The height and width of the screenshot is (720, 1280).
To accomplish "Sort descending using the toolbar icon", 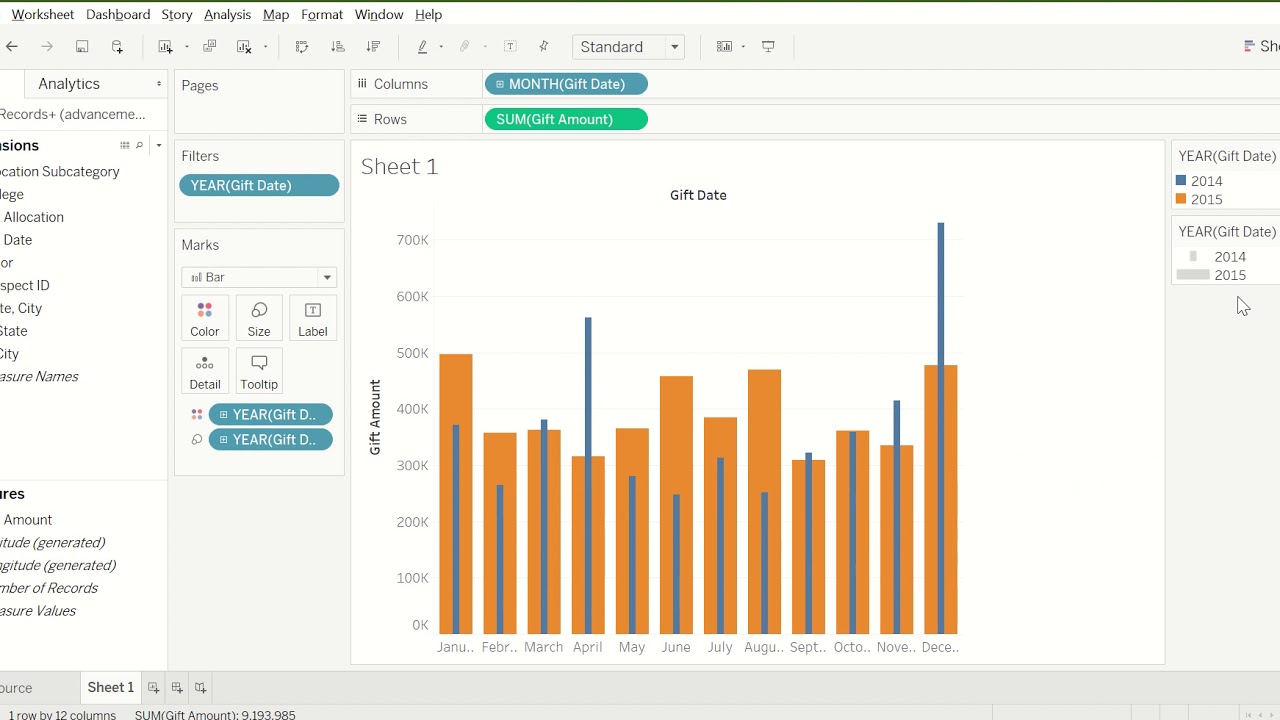I will click(373, 47).
